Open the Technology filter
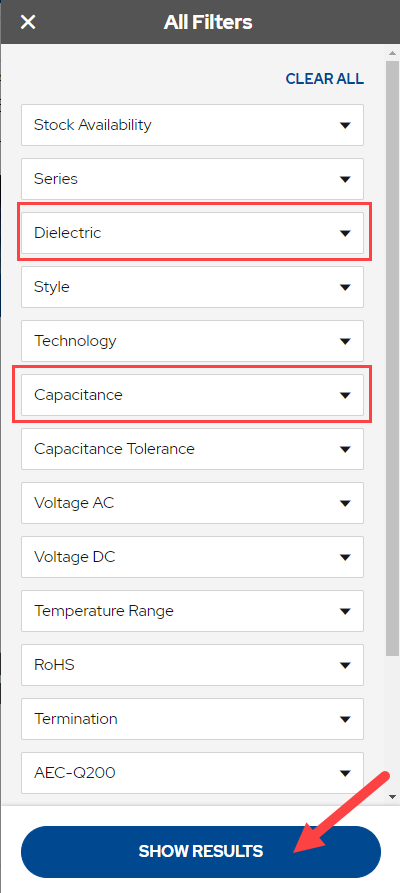The image size is (400, 893). click(193, 341)
